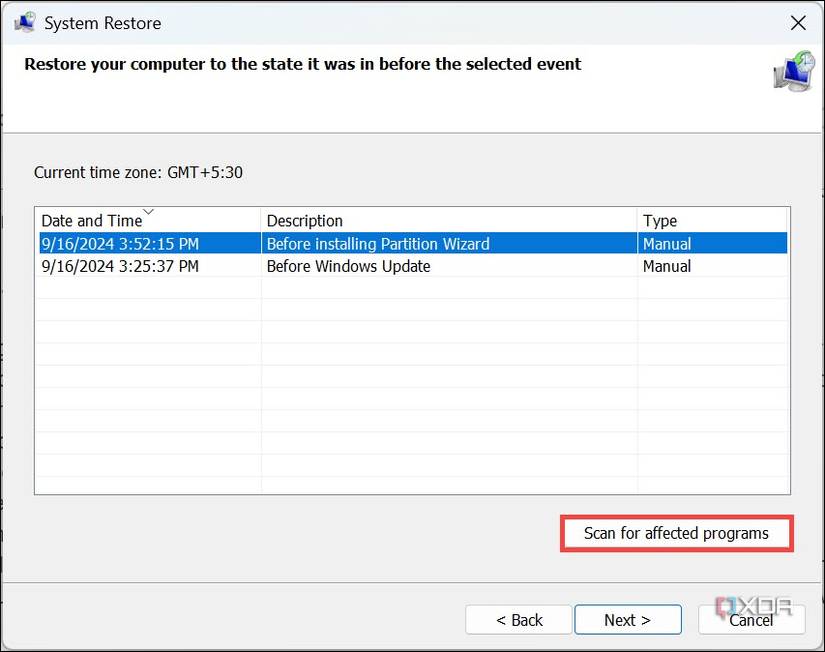This screenshot has height=652, width=825.
Task: Click the Current time zone label
Action: 138,173
